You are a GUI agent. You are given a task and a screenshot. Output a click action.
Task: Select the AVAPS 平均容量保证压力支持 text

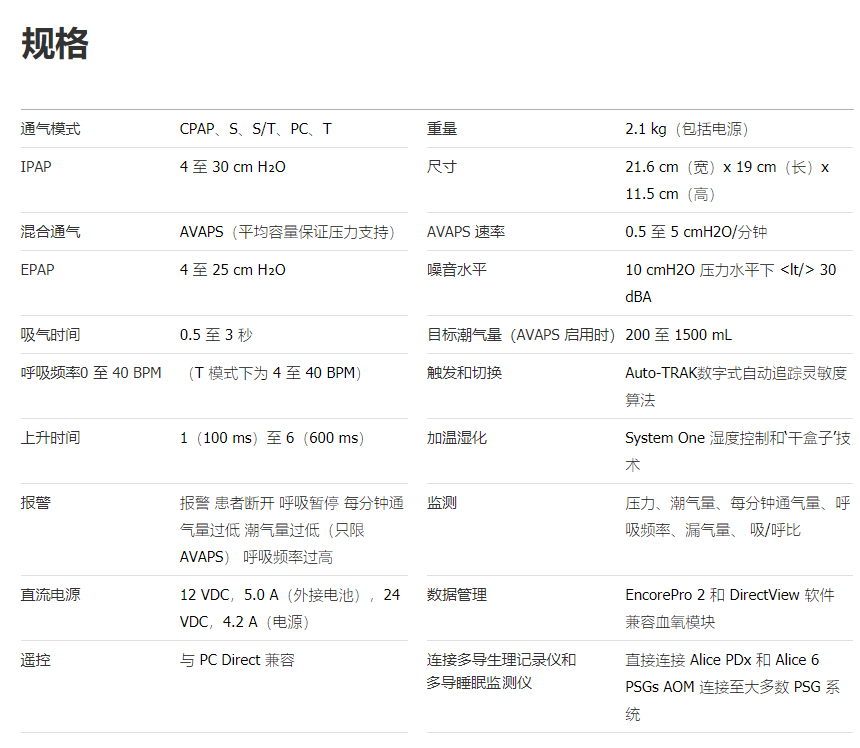[x=288, y=232]
